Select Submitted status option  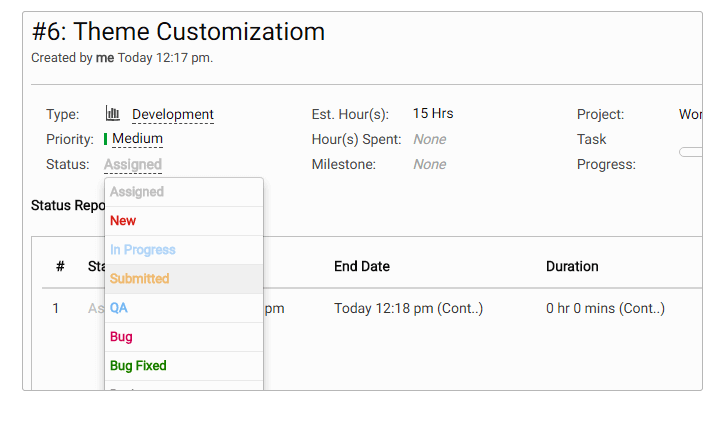(x=184, y=279)
